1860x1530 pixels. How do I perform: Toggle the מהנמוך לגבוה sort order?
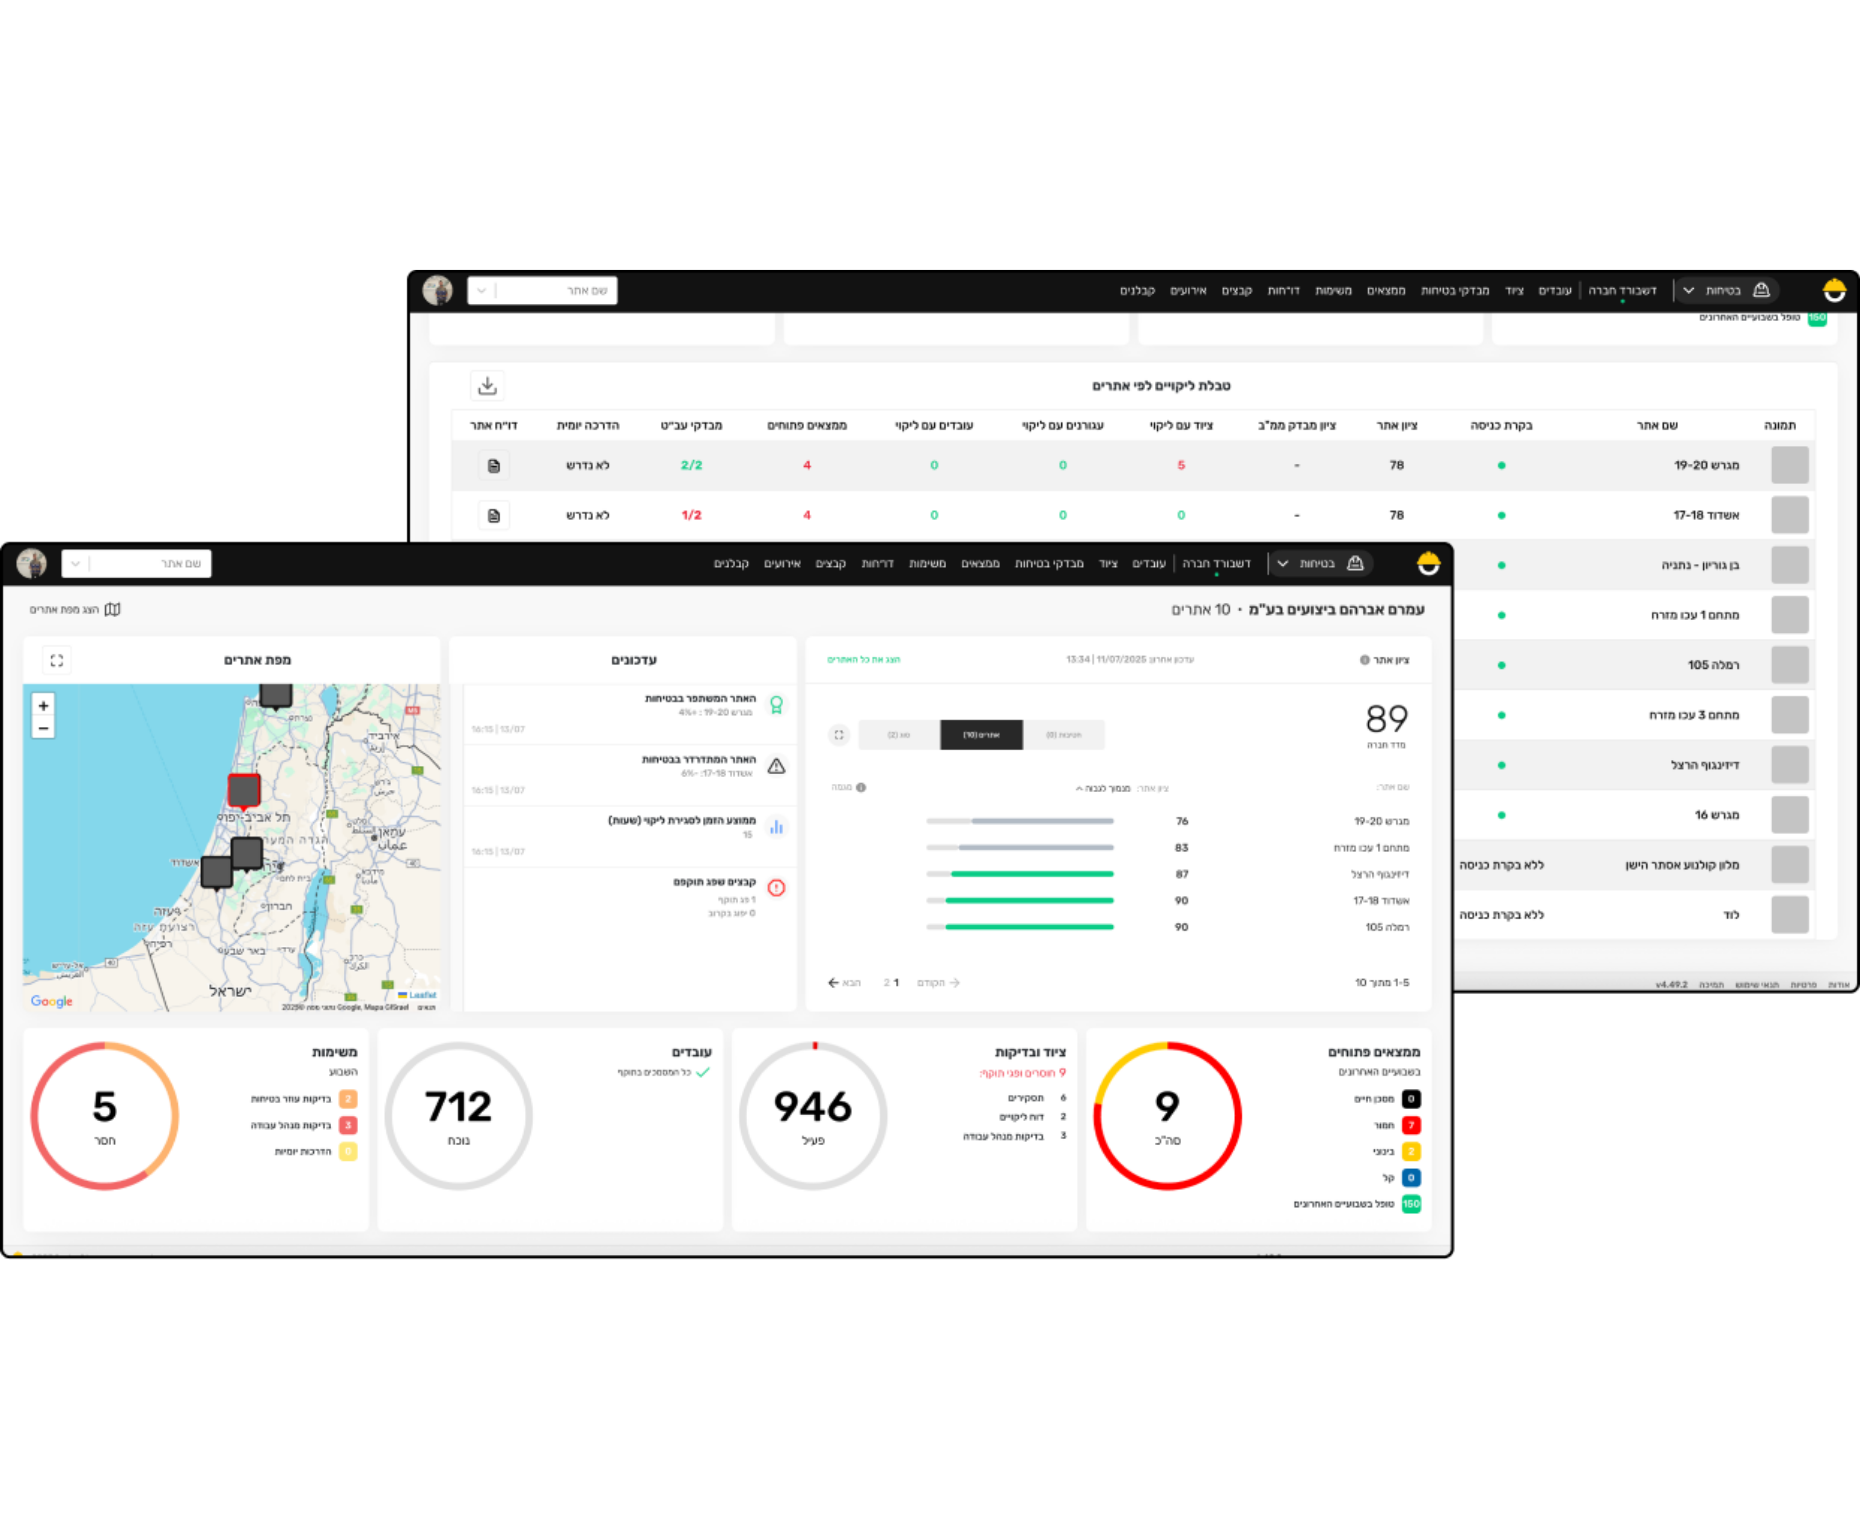1103,788
